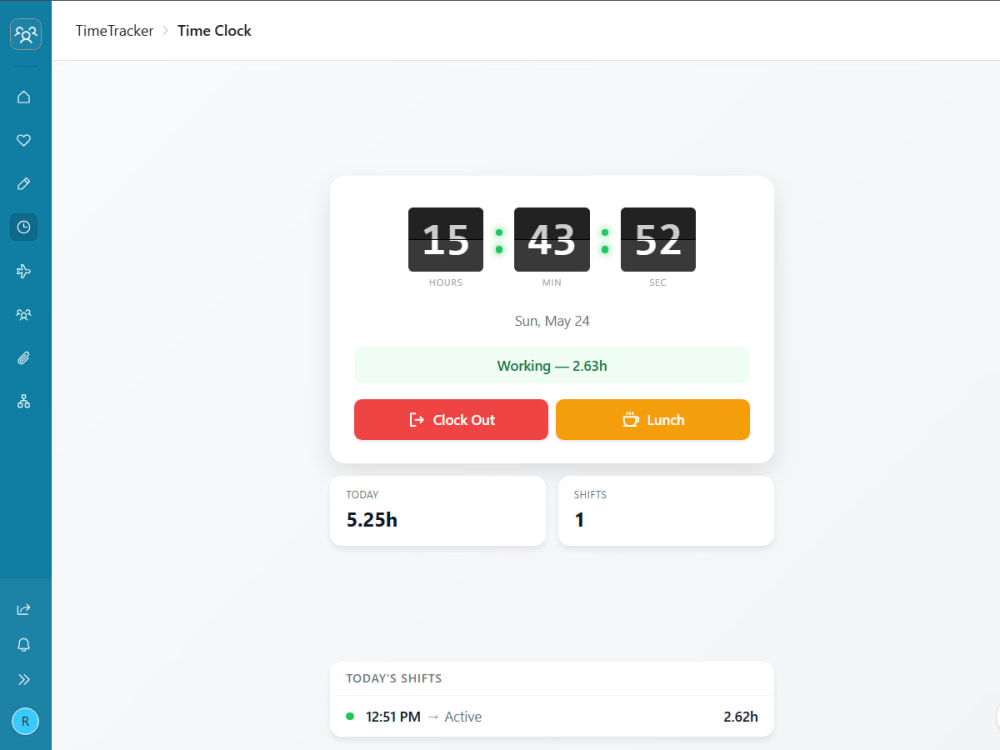Open the user avatar labeled R
Screen dimensions: 1000x750
[x=26, y=721]
